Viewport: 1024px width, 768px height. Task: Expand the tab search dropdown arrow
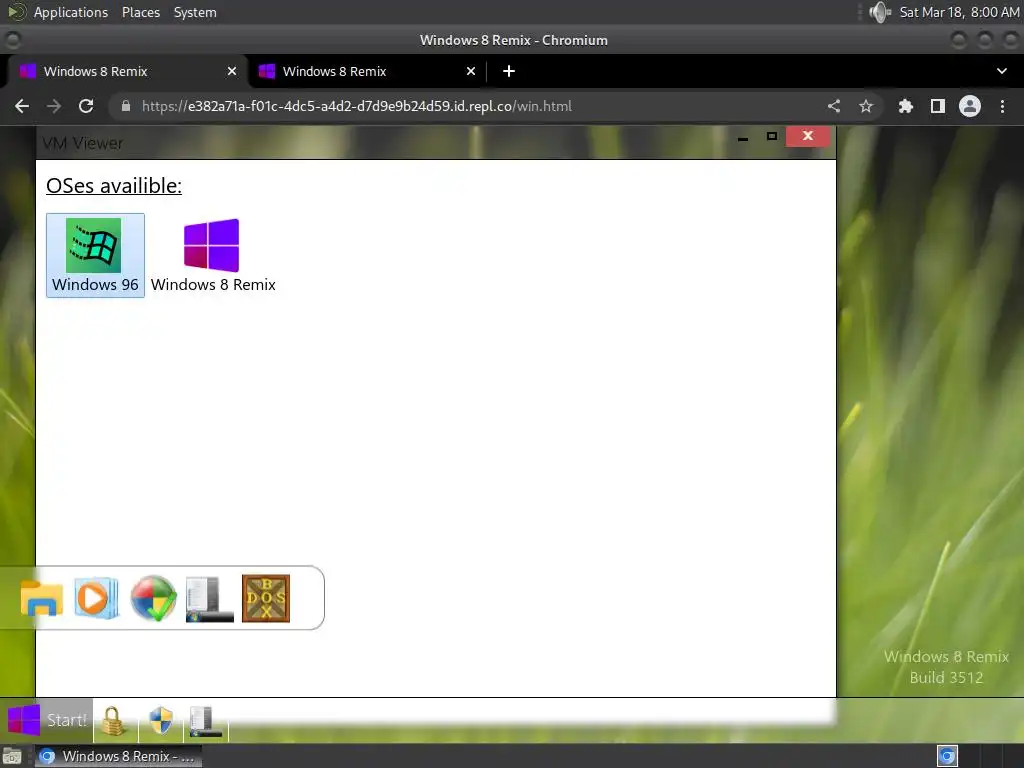[x=1002, y=71]
